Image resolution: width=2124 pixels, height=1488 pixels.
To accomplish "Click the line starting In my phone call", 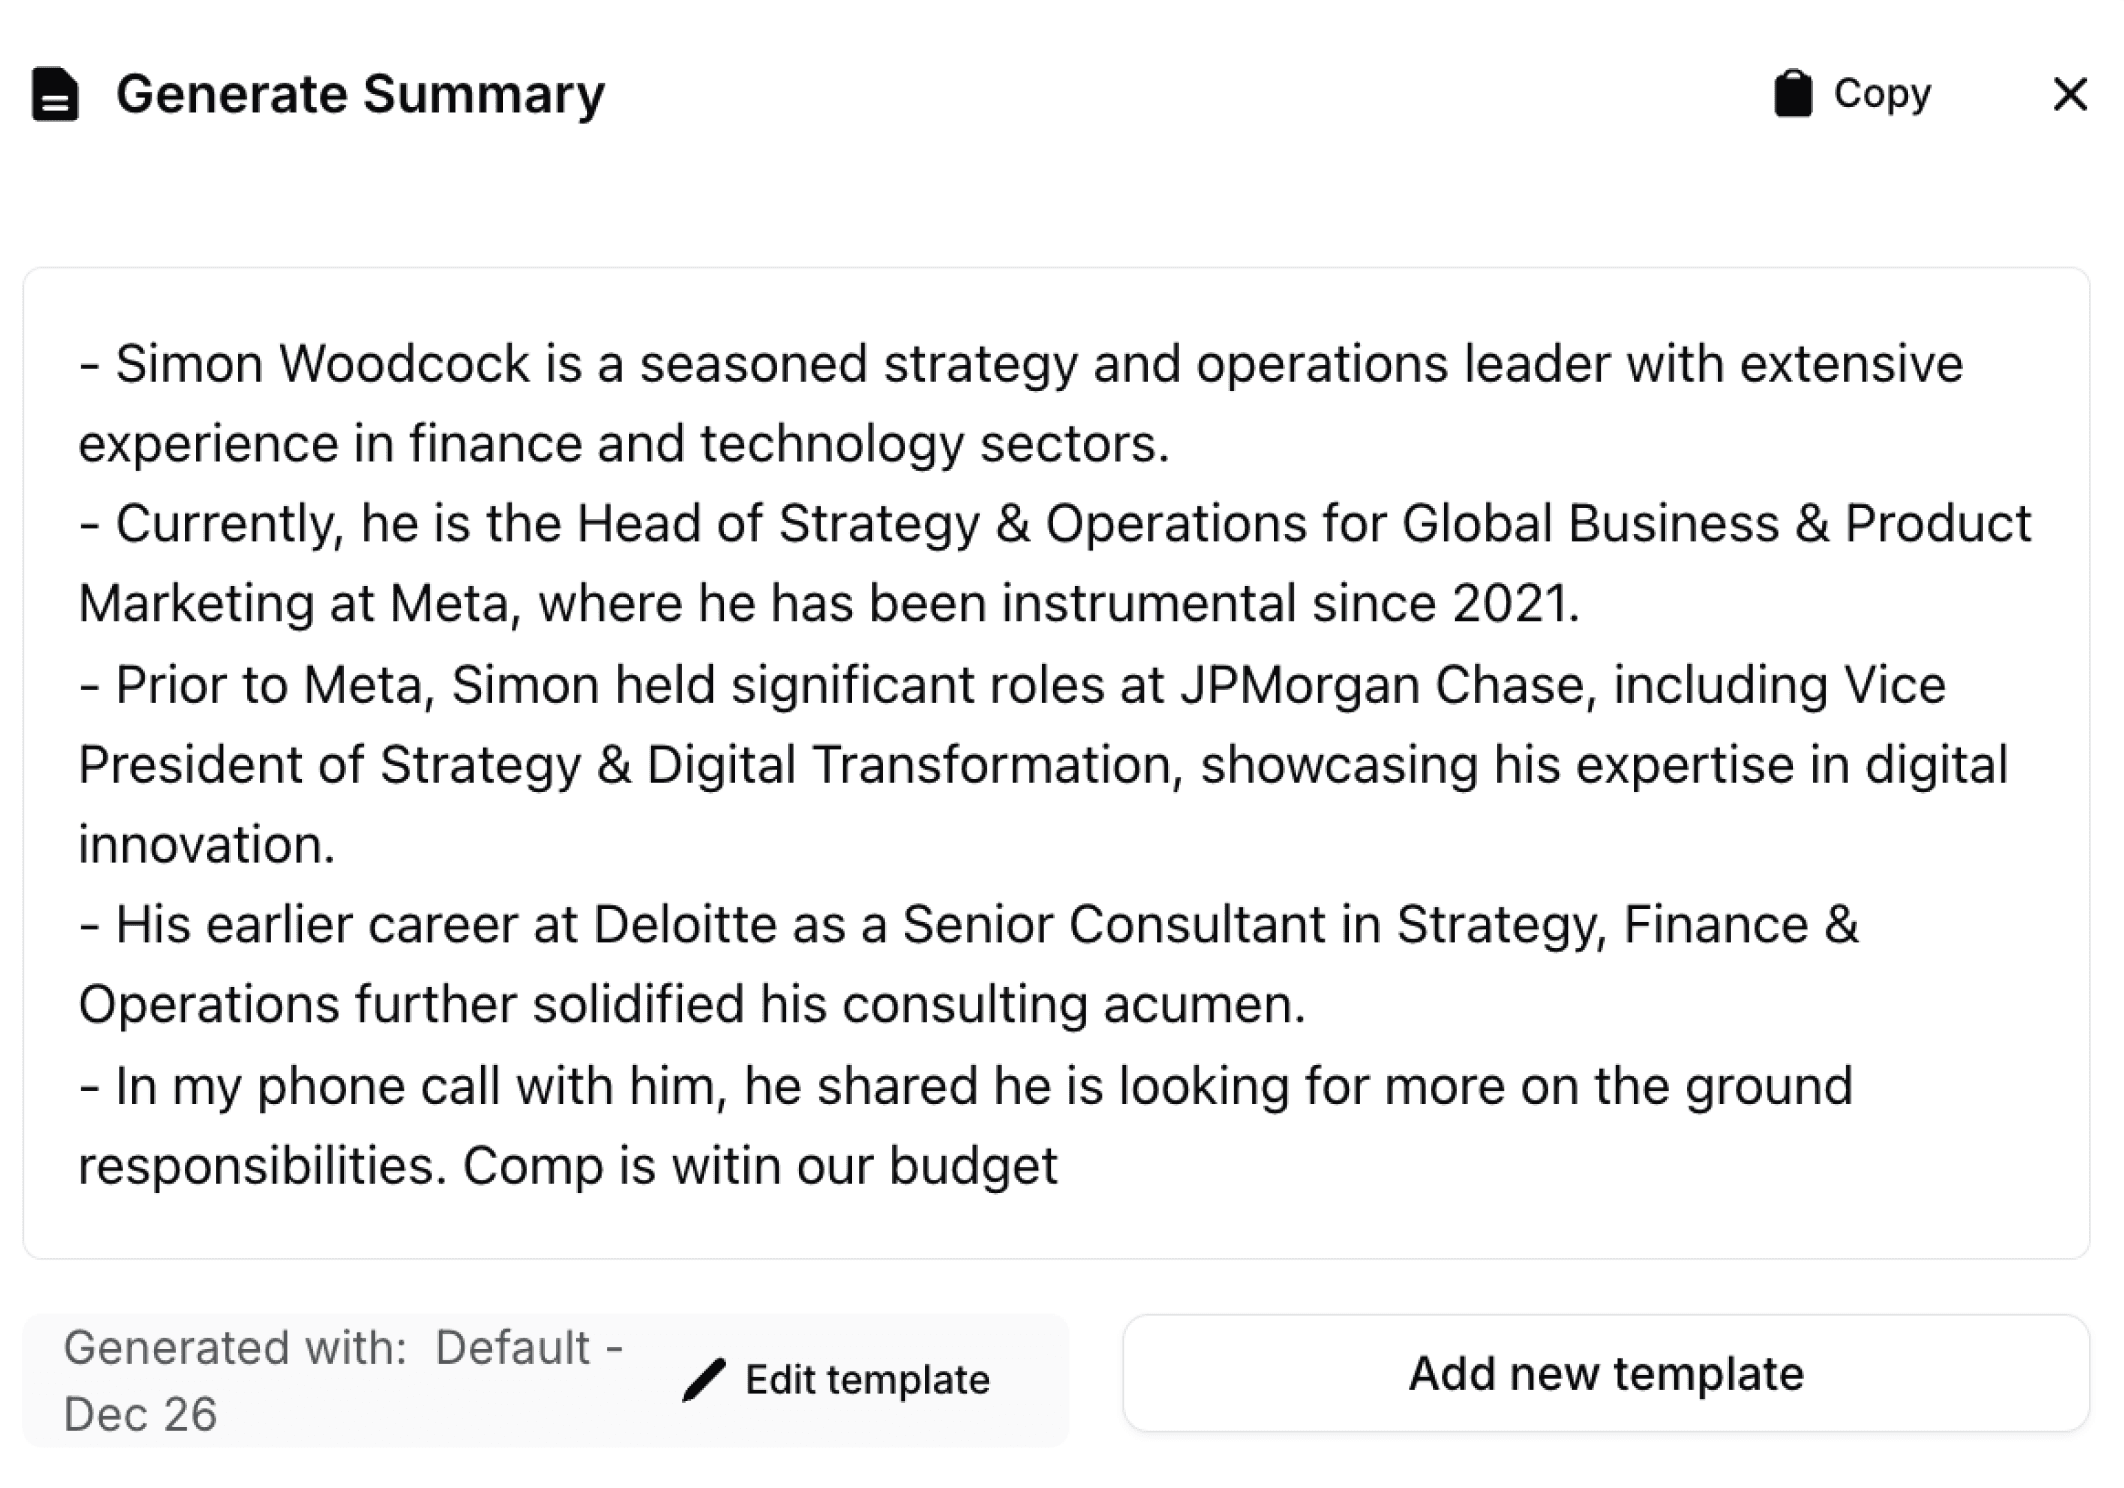I will coord(966,1086).
